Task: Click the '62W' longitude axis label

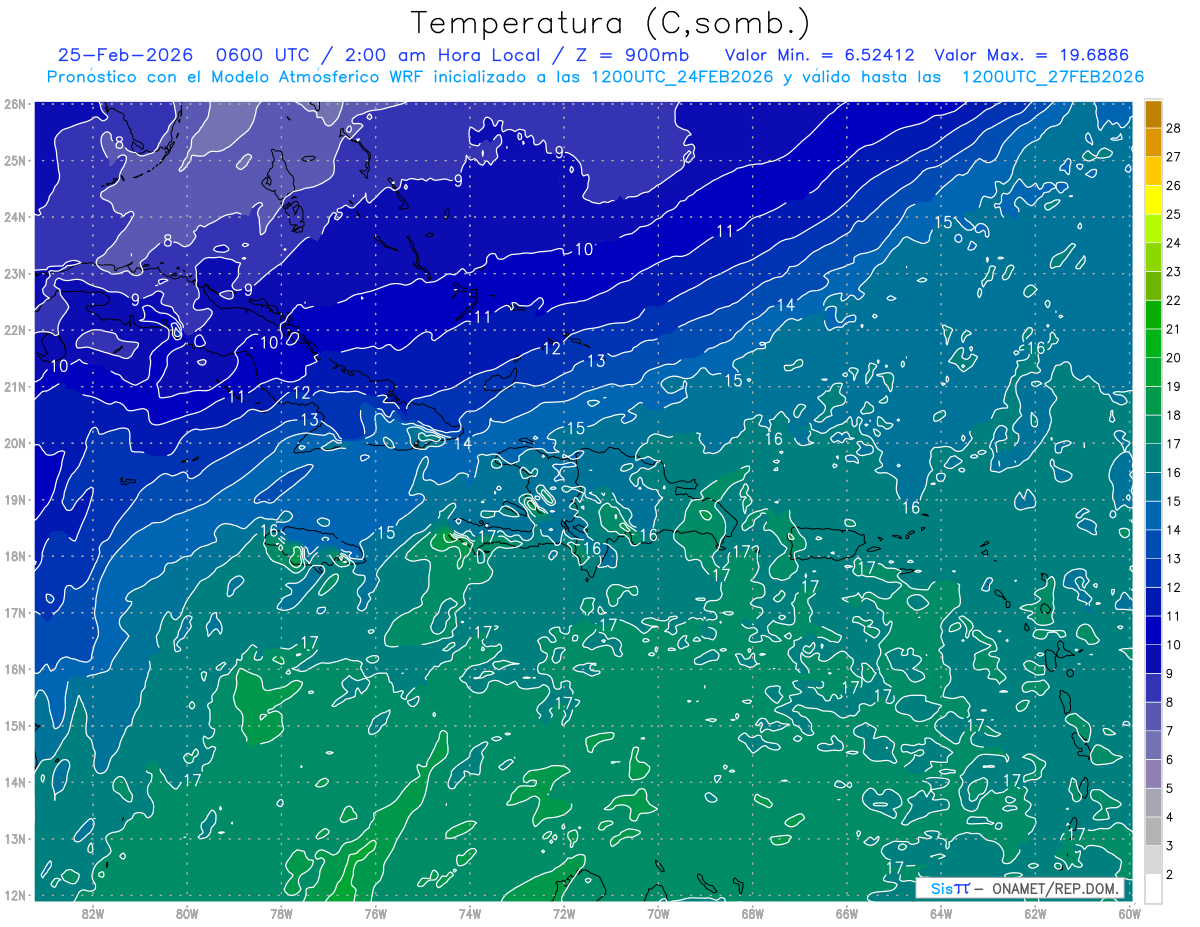Action: tap(1036, 913)
